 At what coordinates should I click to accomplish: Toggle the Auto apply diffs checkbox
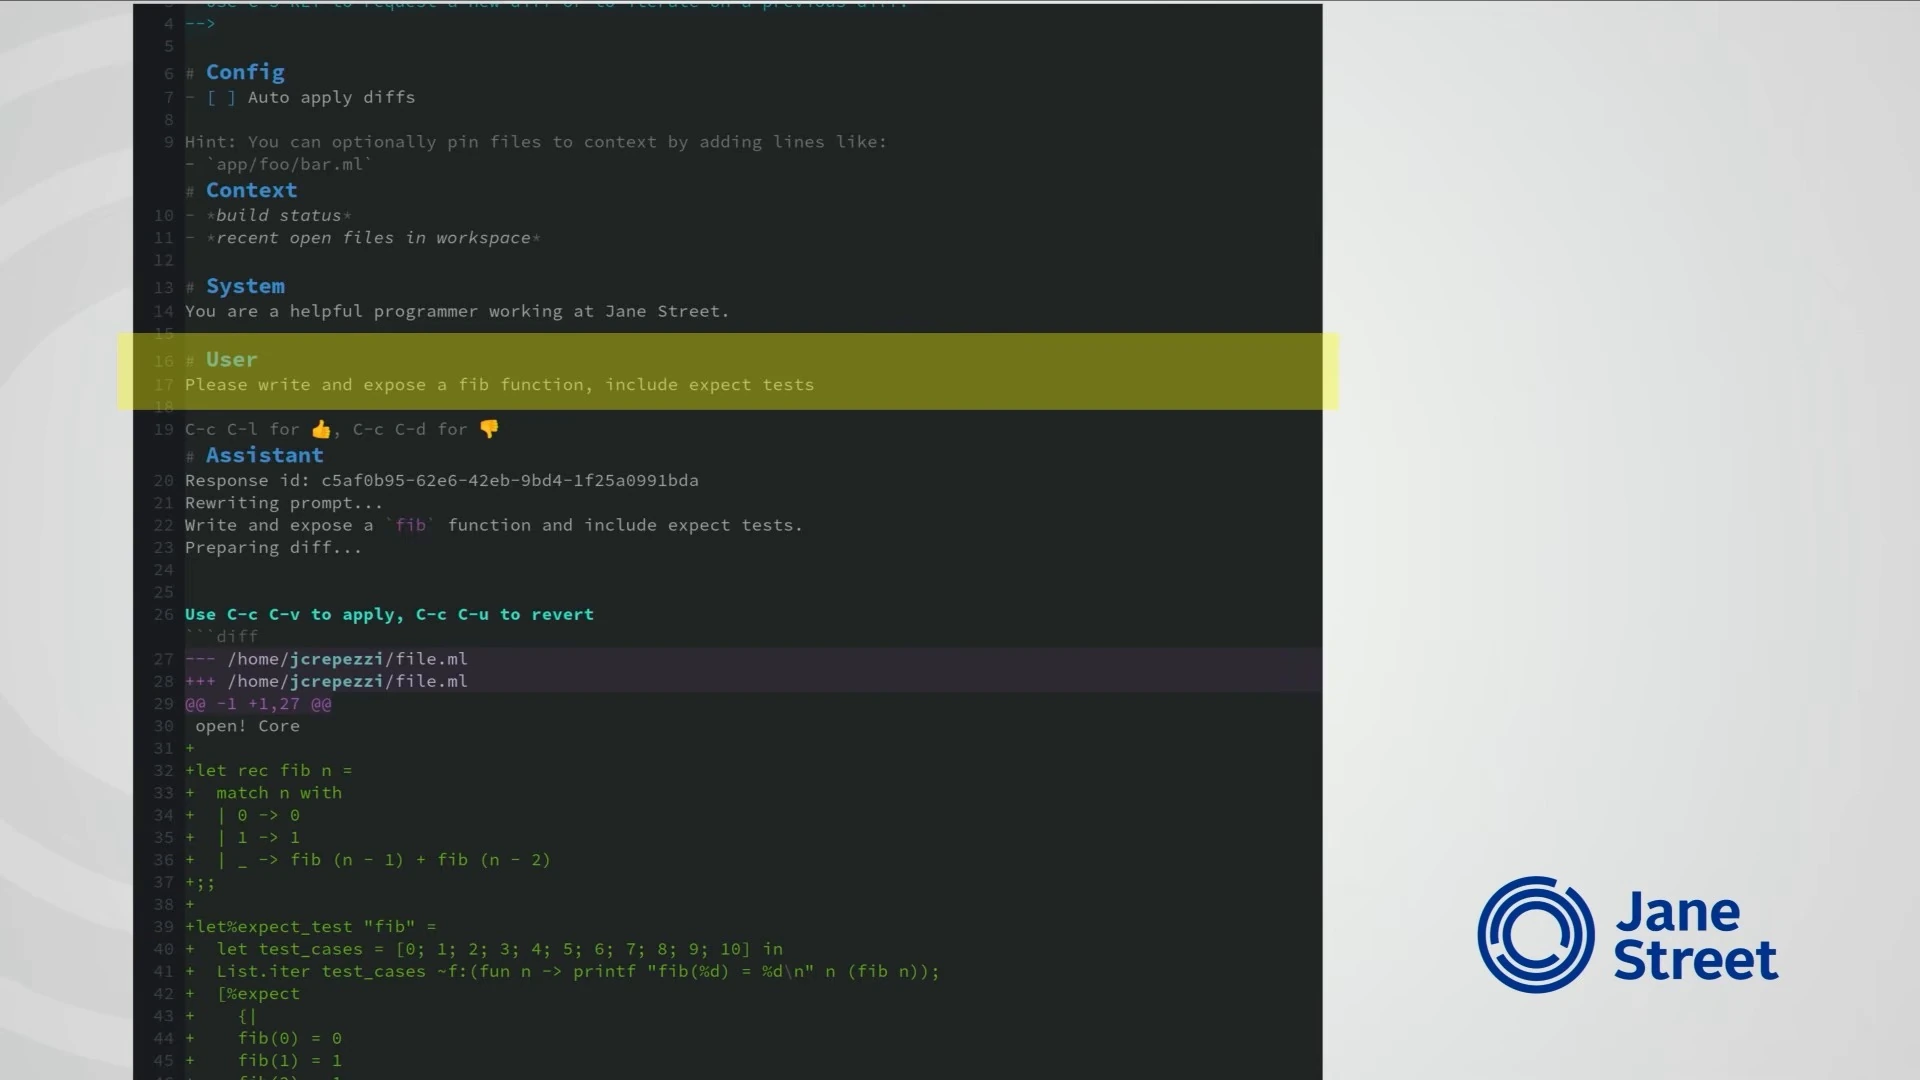221,97
